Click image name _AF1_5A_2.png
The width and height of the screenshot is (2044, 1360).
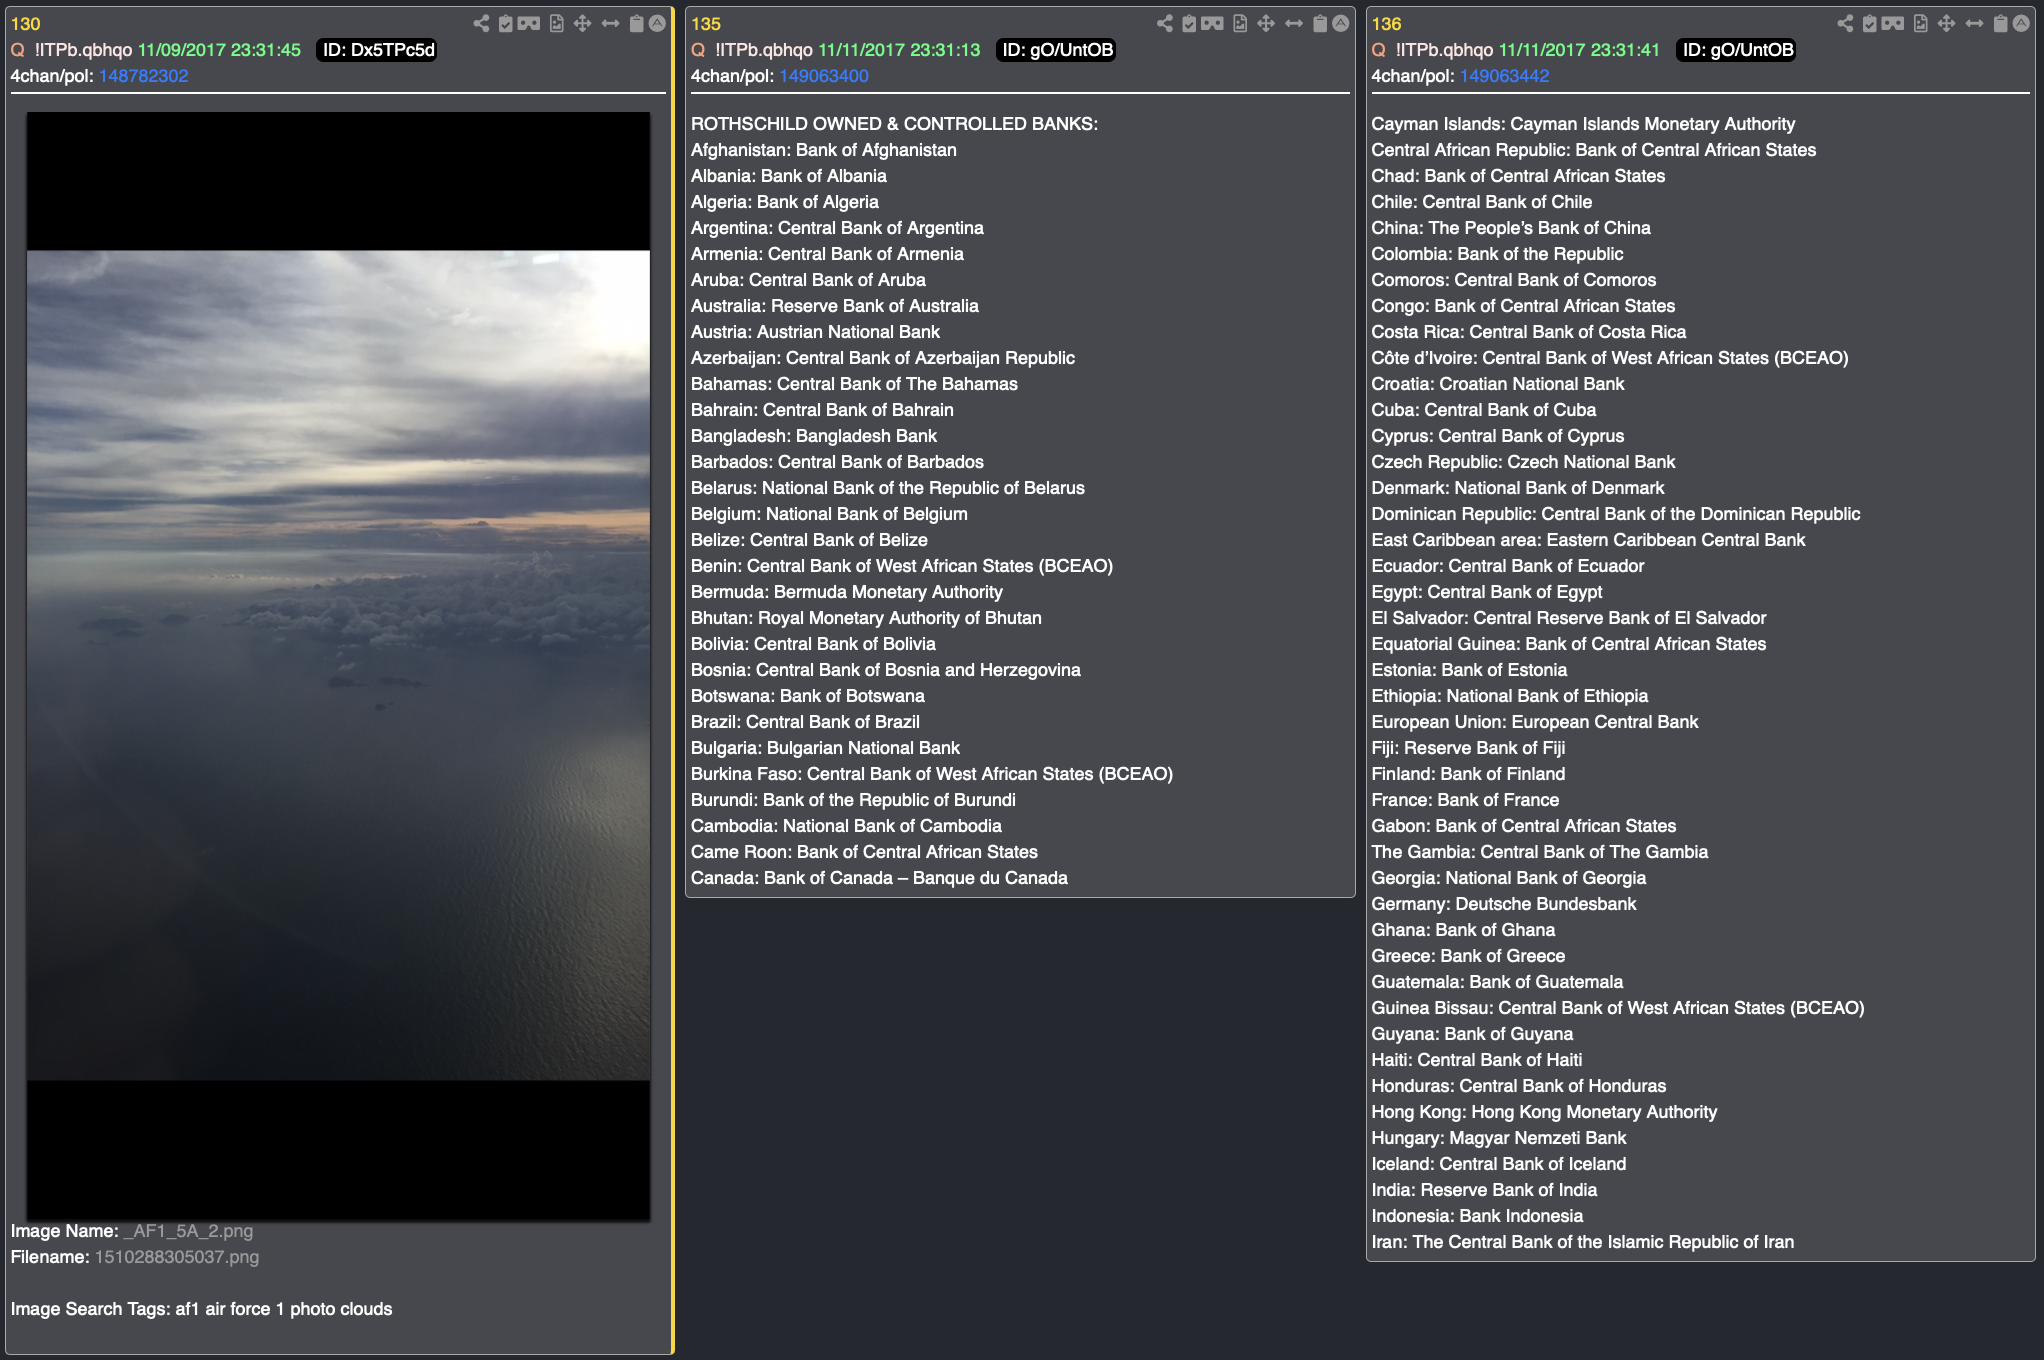188,1231
